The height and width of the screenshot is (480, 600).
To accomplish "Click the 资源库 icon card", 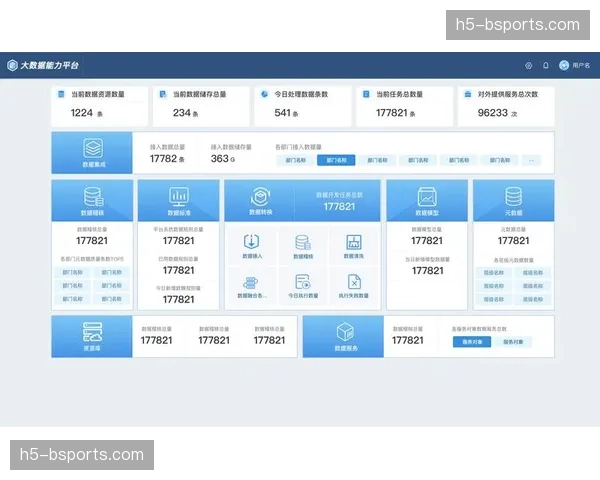I will pyautogui.click(x=91, y=335).
